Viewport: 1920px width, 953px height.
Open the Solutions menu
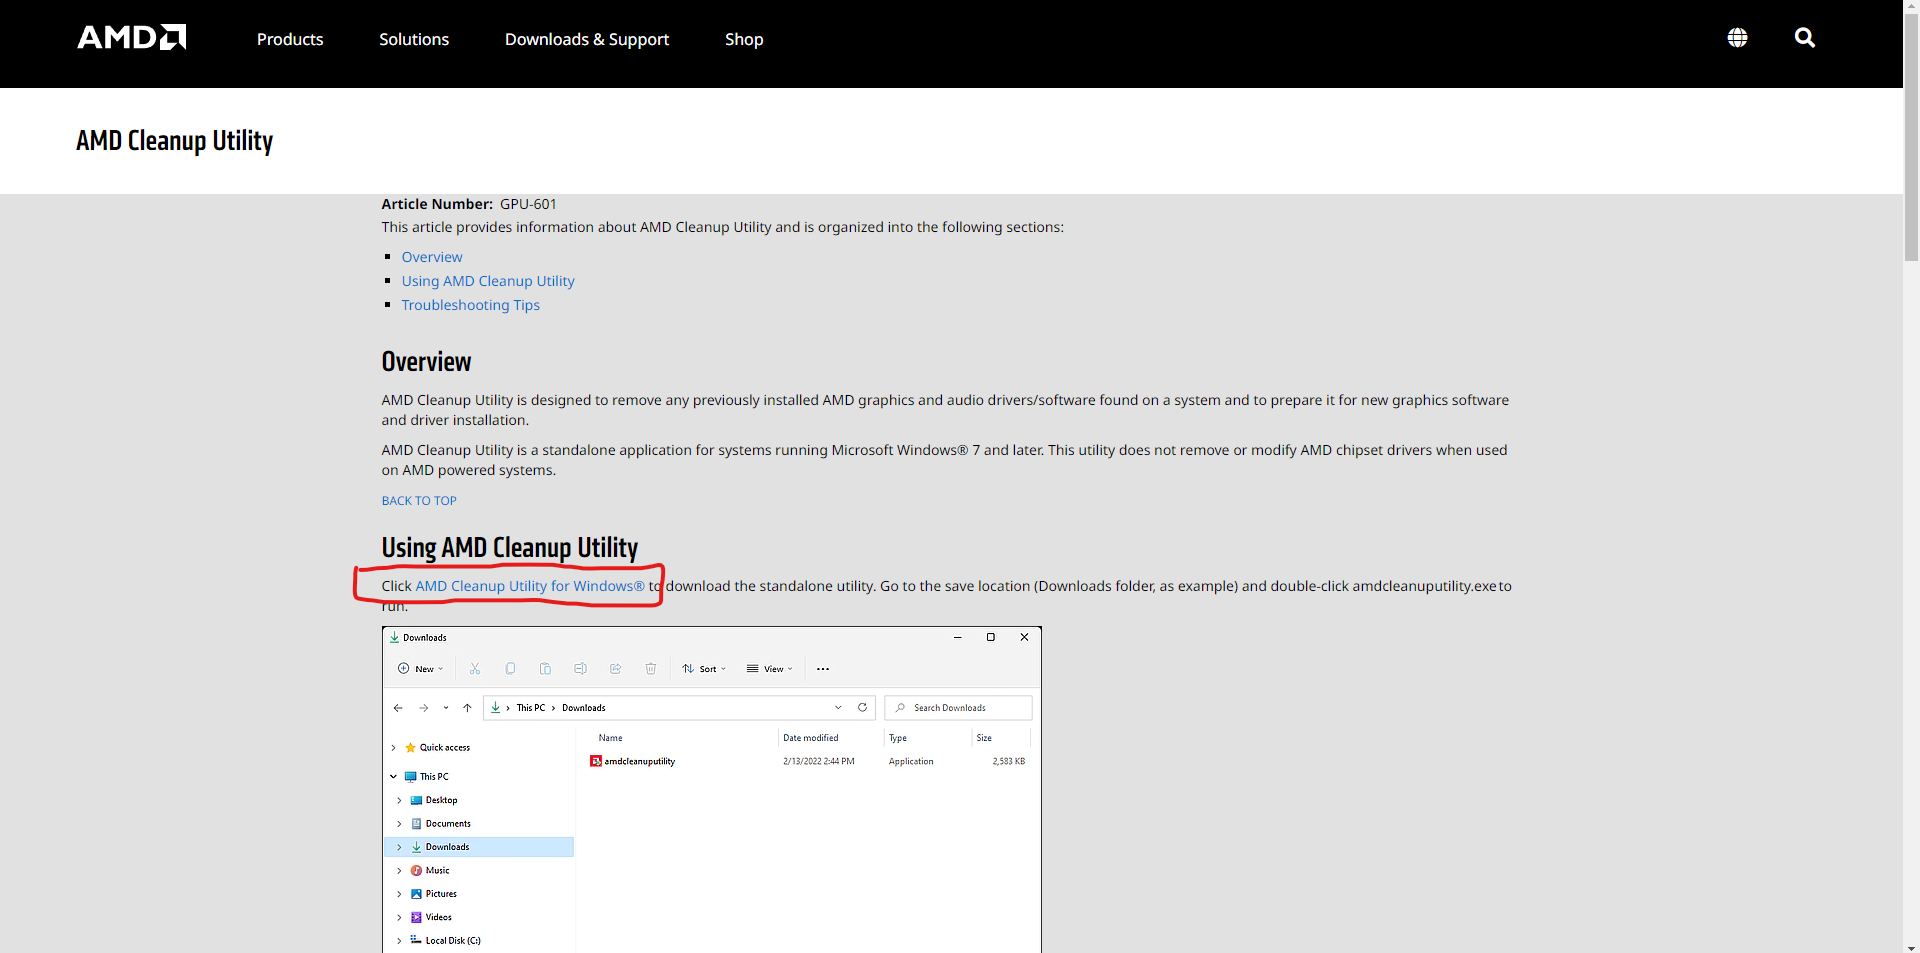(x=414, y=39)
